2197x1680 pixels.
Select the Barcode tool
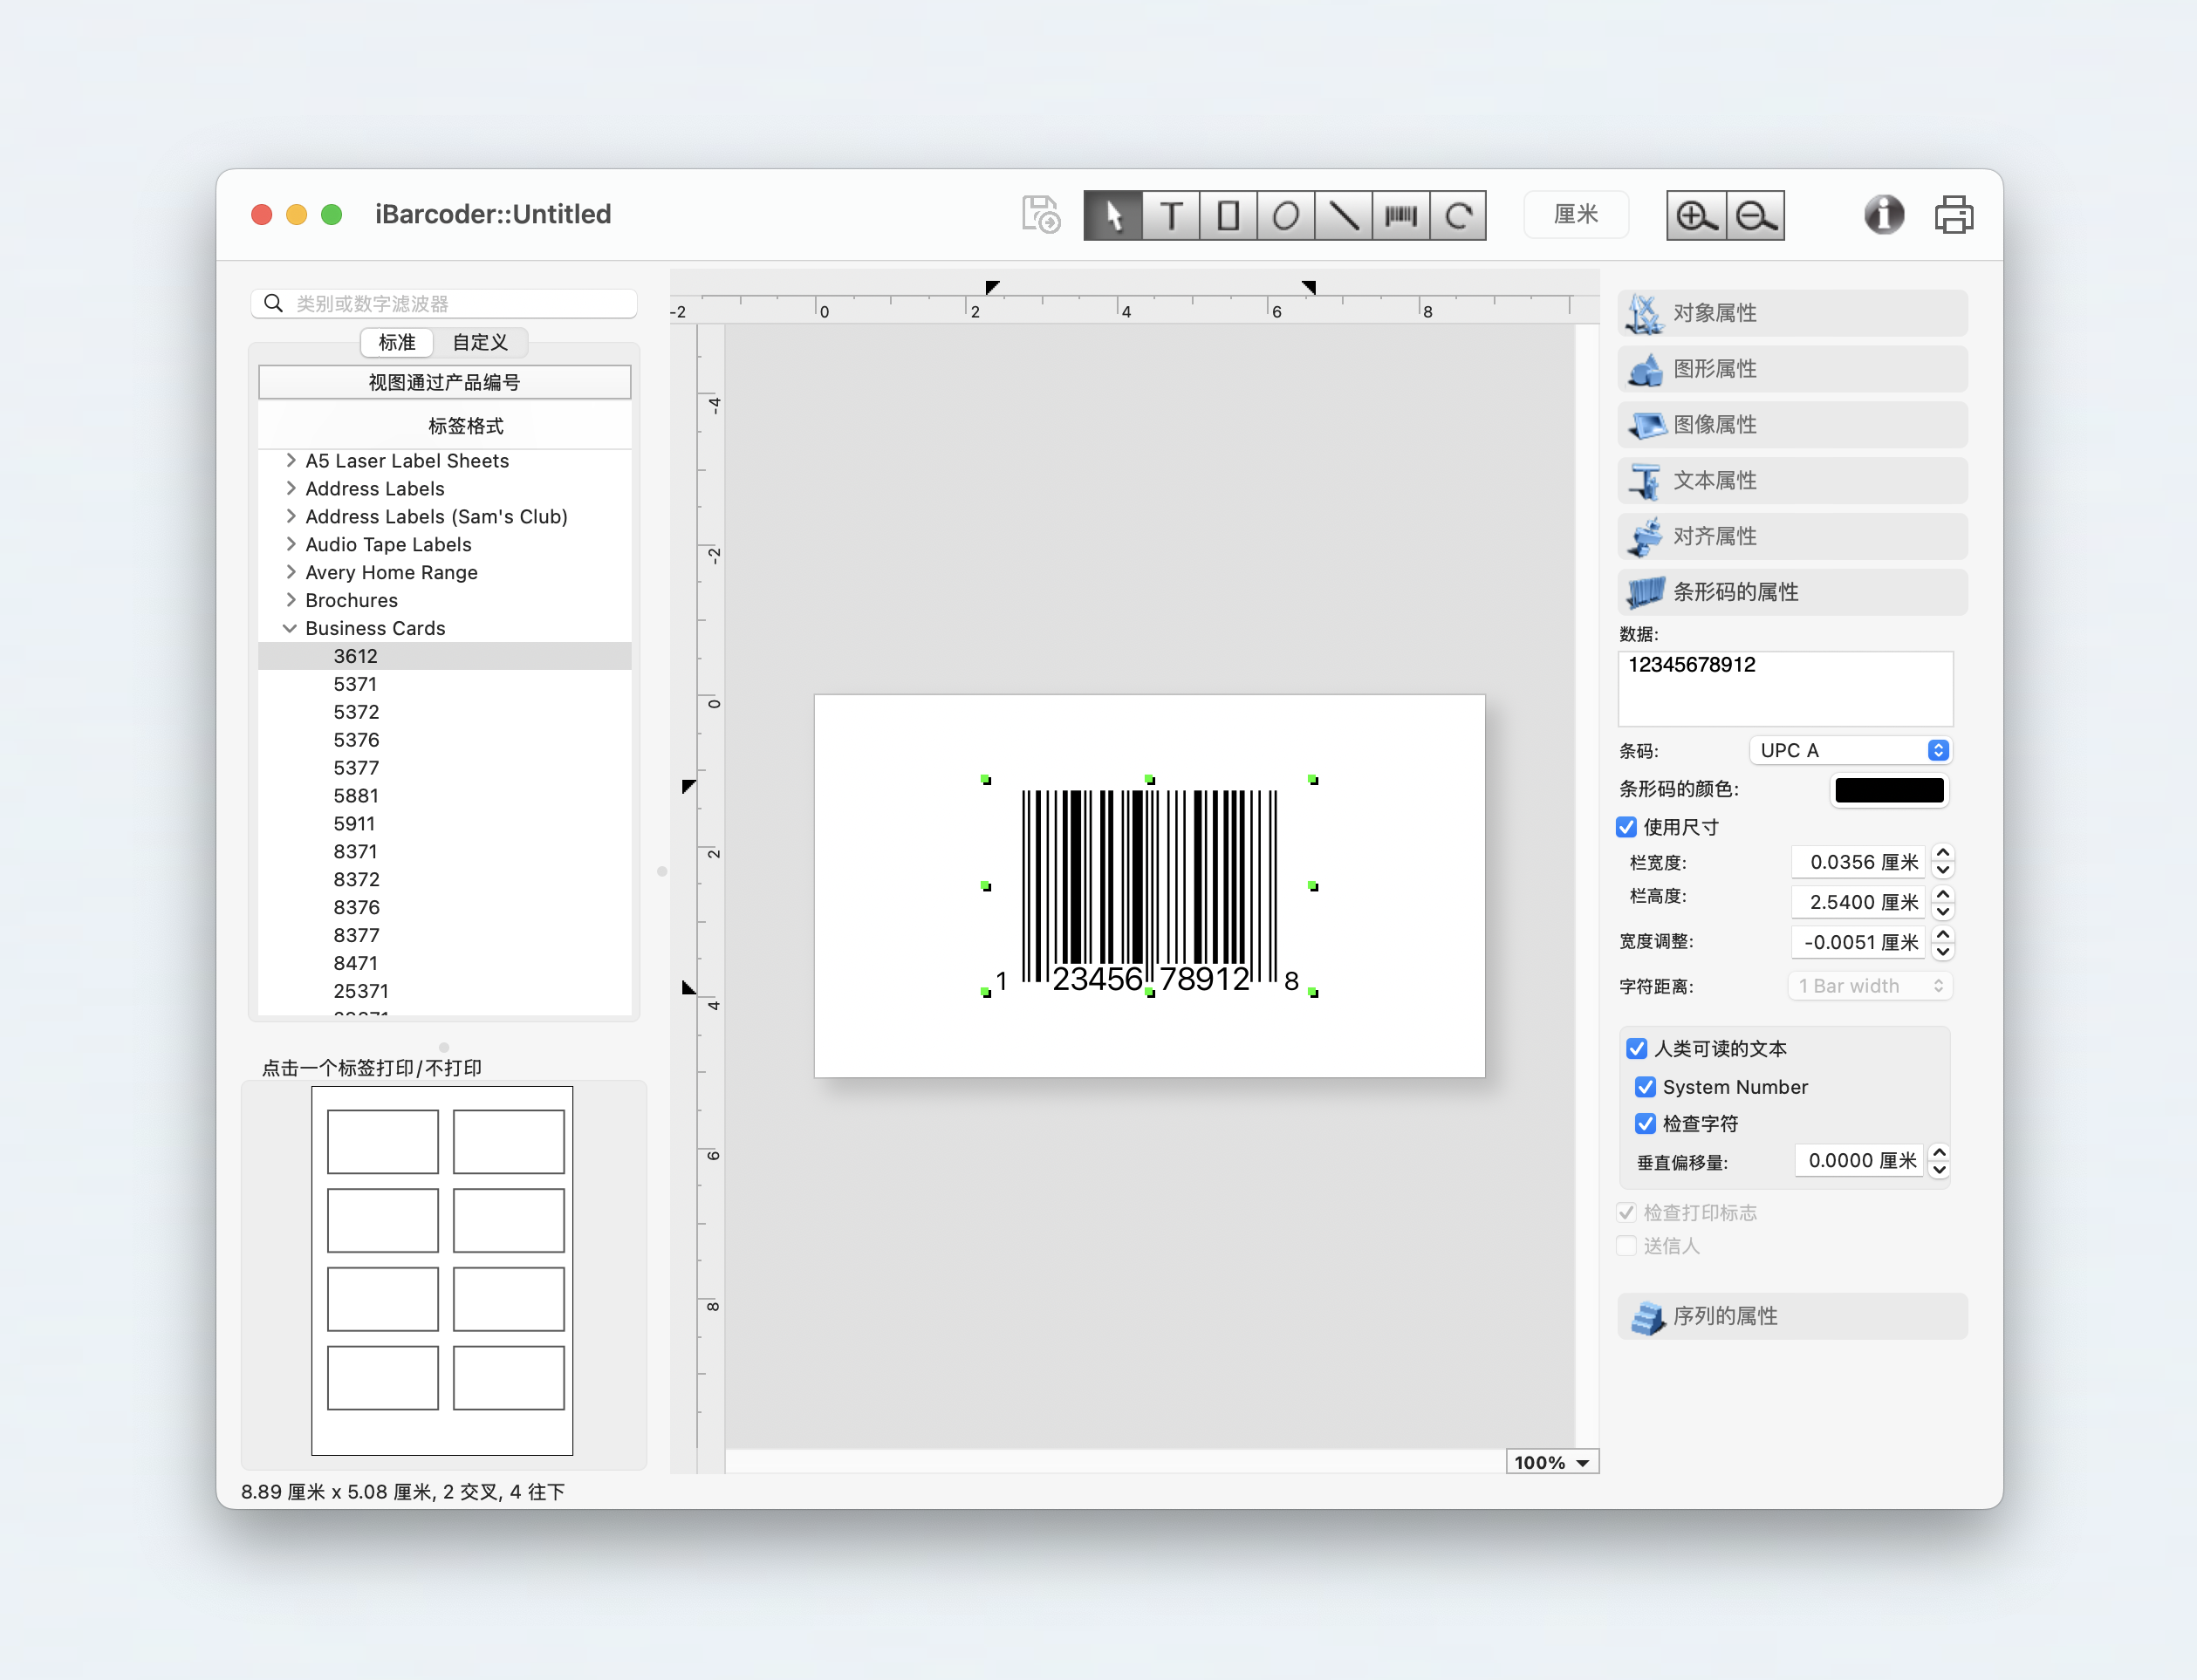click(1401, 215)
